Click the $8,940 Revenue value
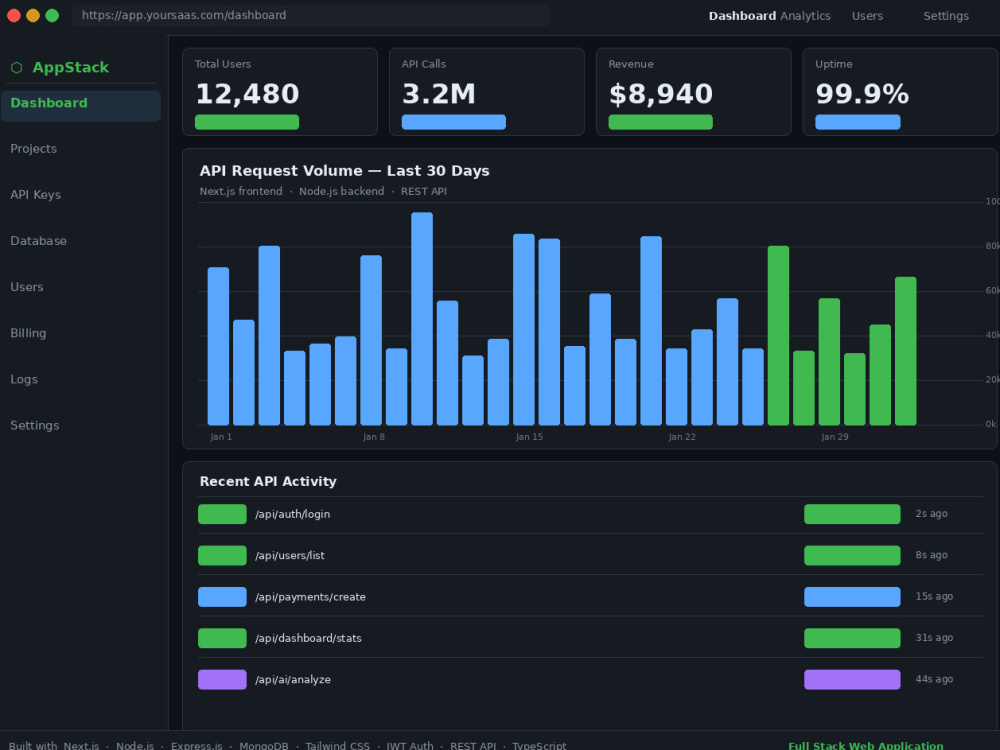The height and width of the screenshot is (750, 1000). 661,94
